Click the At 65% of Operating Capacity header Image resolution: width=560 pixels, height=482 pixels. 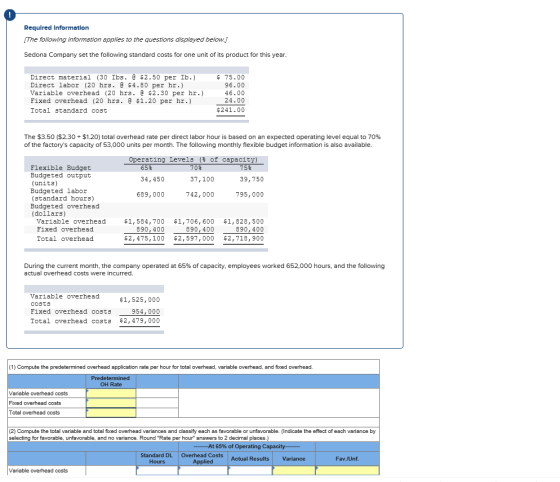pyautogui.click(x=247, y=446)
